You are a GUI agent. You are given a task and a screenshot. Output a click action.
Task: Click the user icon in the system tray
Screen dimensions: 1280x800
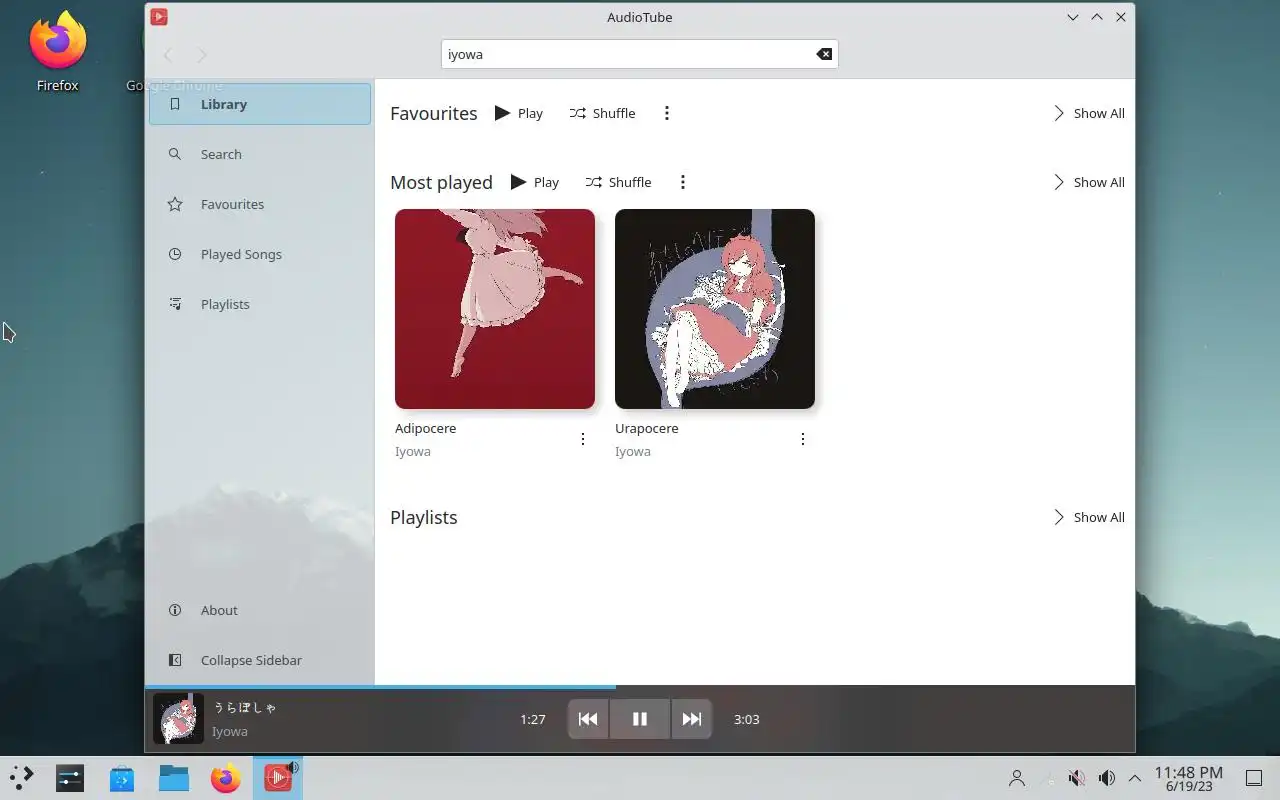(1017, 778)
